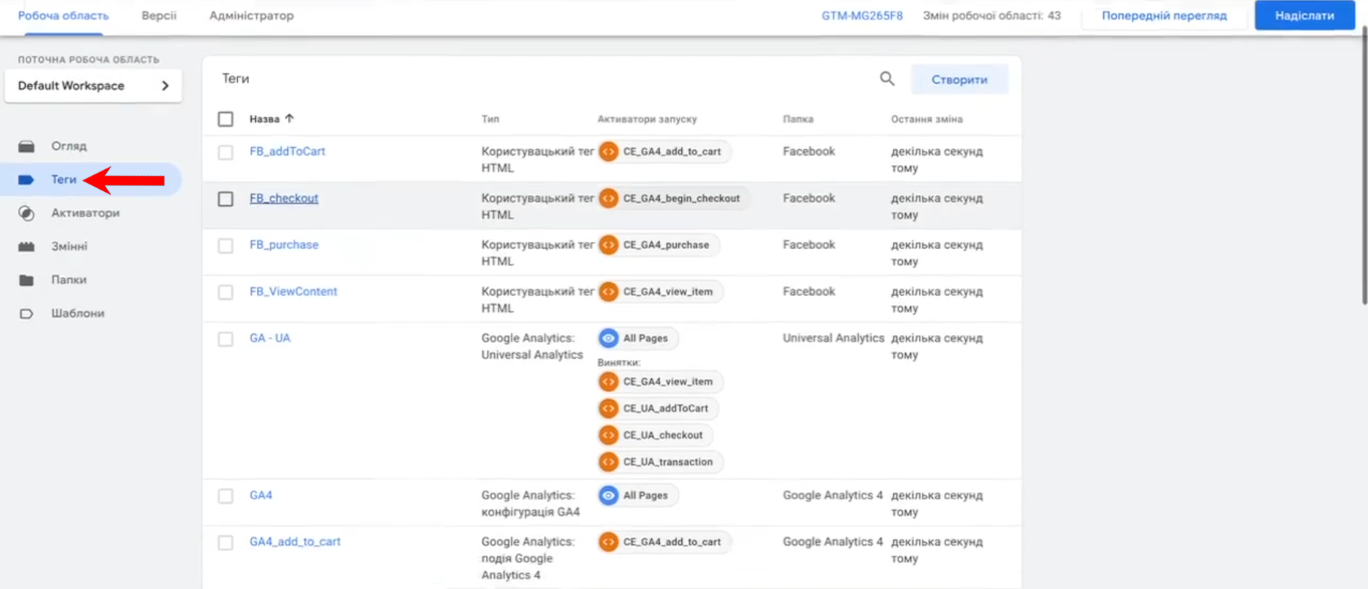
Task: Switch to the Версії tab
Action: tap(159, 16)
